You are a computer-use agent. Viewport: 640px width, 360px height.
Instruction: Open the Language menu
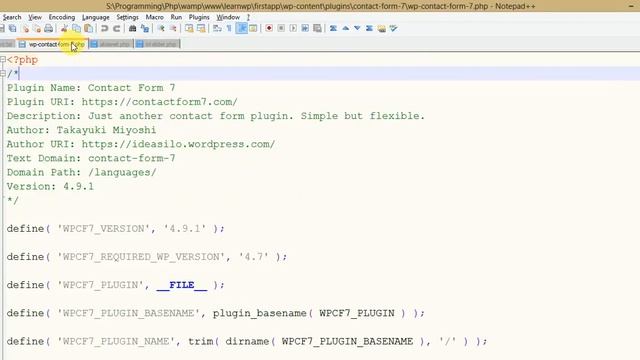coord(96,17)
